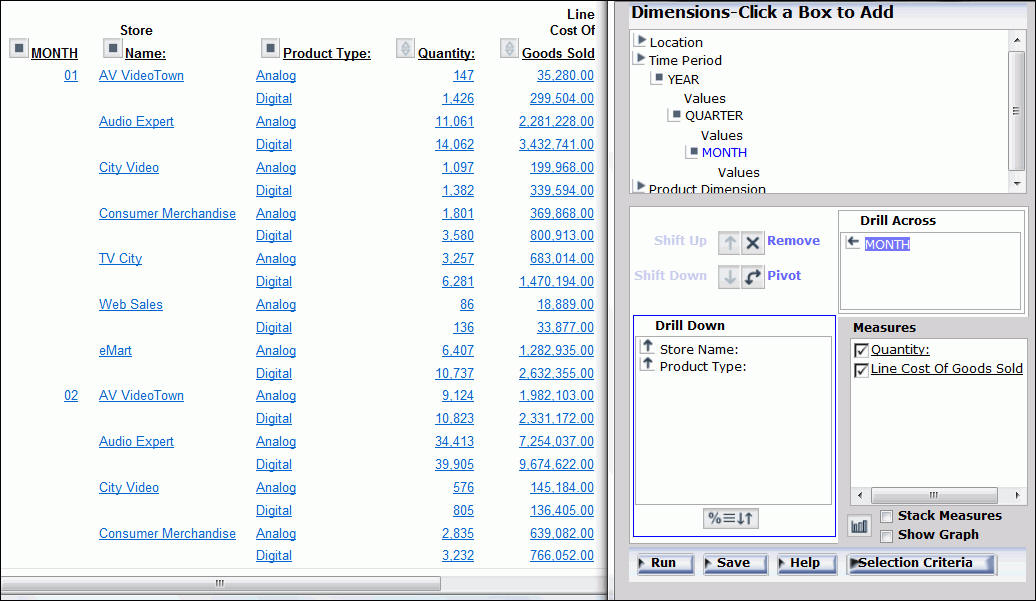Screen dimensions: 1036x601
Task: Expand the Location dimension
Action: [641, 42]
